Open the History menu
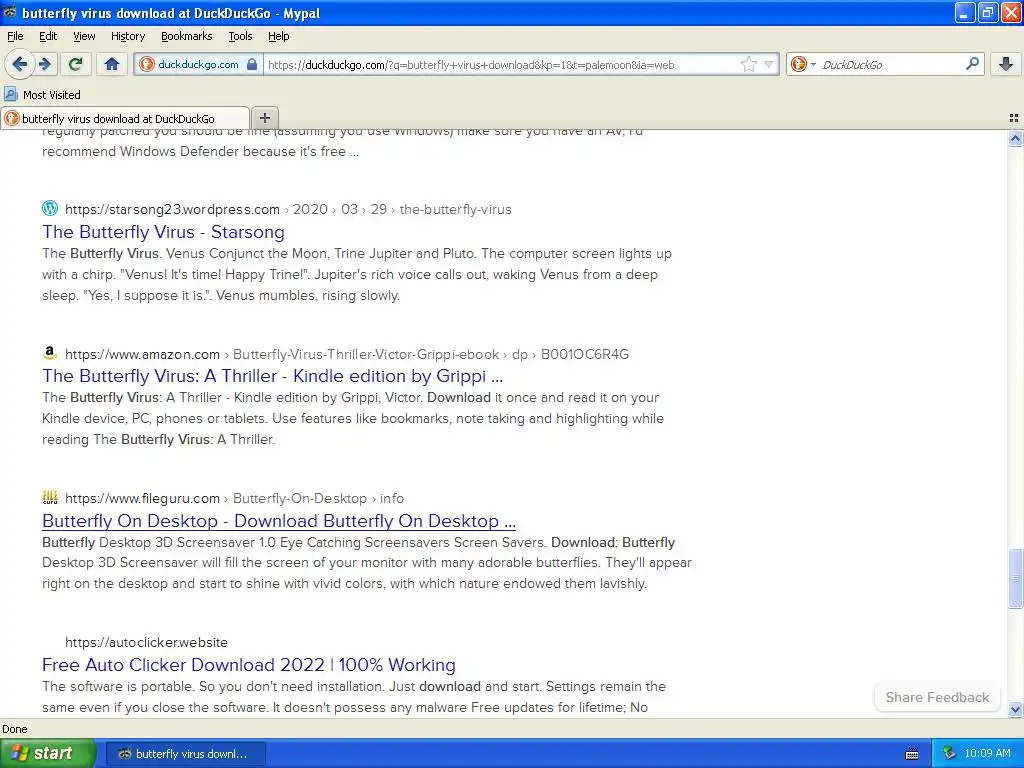 [x=127, y=36]
